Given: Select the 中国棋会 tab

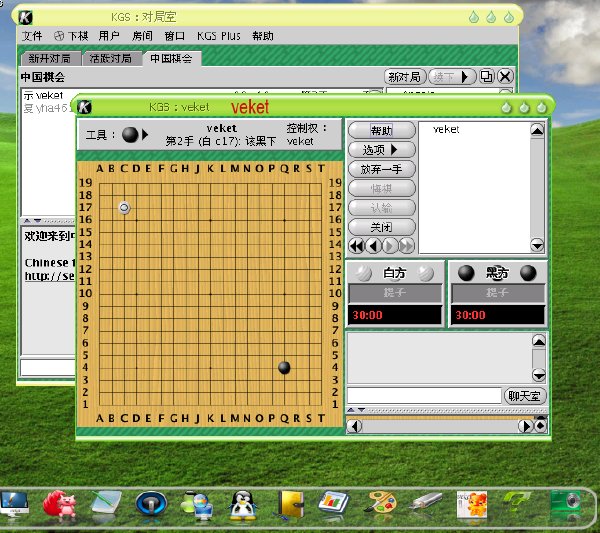Looking at the screenshot, I should pyautogui.click(x=171, y=59).
